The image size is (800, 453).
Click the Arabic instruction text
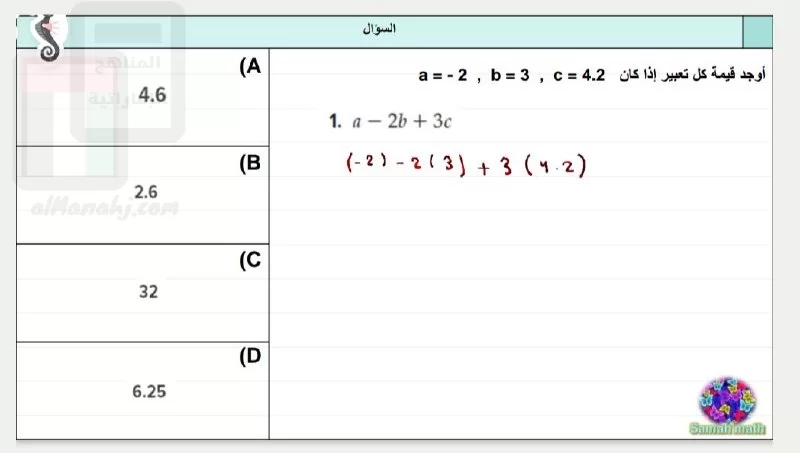pyautogui.click(x=692, y=74)
